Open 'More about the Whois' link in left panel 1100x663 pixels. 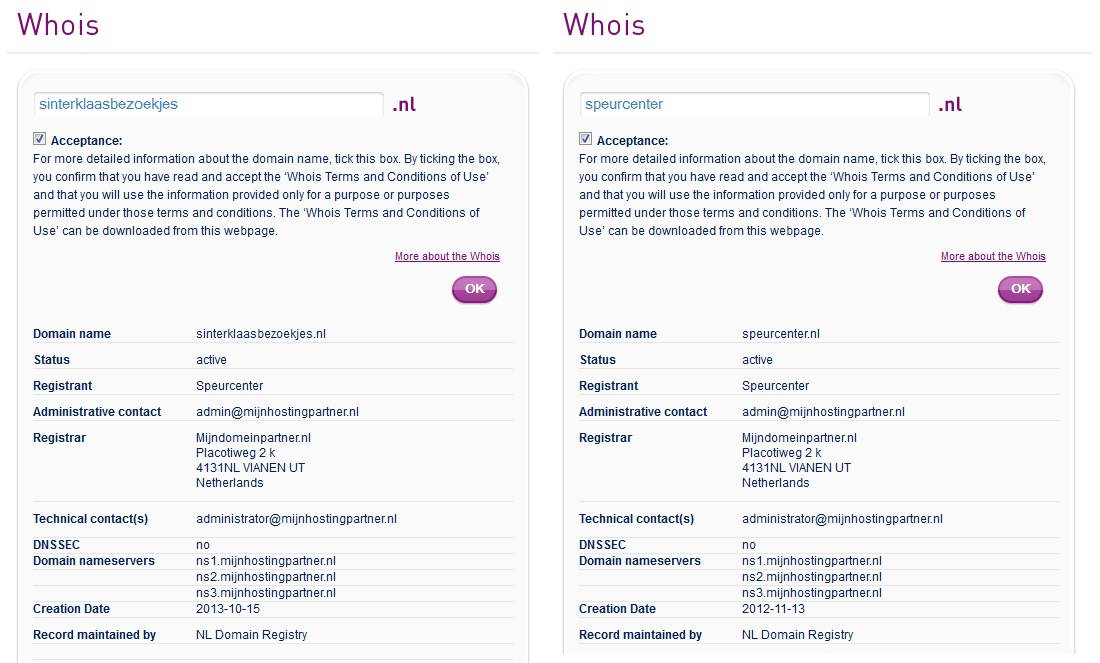pyautogui.click(x=448, y=257)
